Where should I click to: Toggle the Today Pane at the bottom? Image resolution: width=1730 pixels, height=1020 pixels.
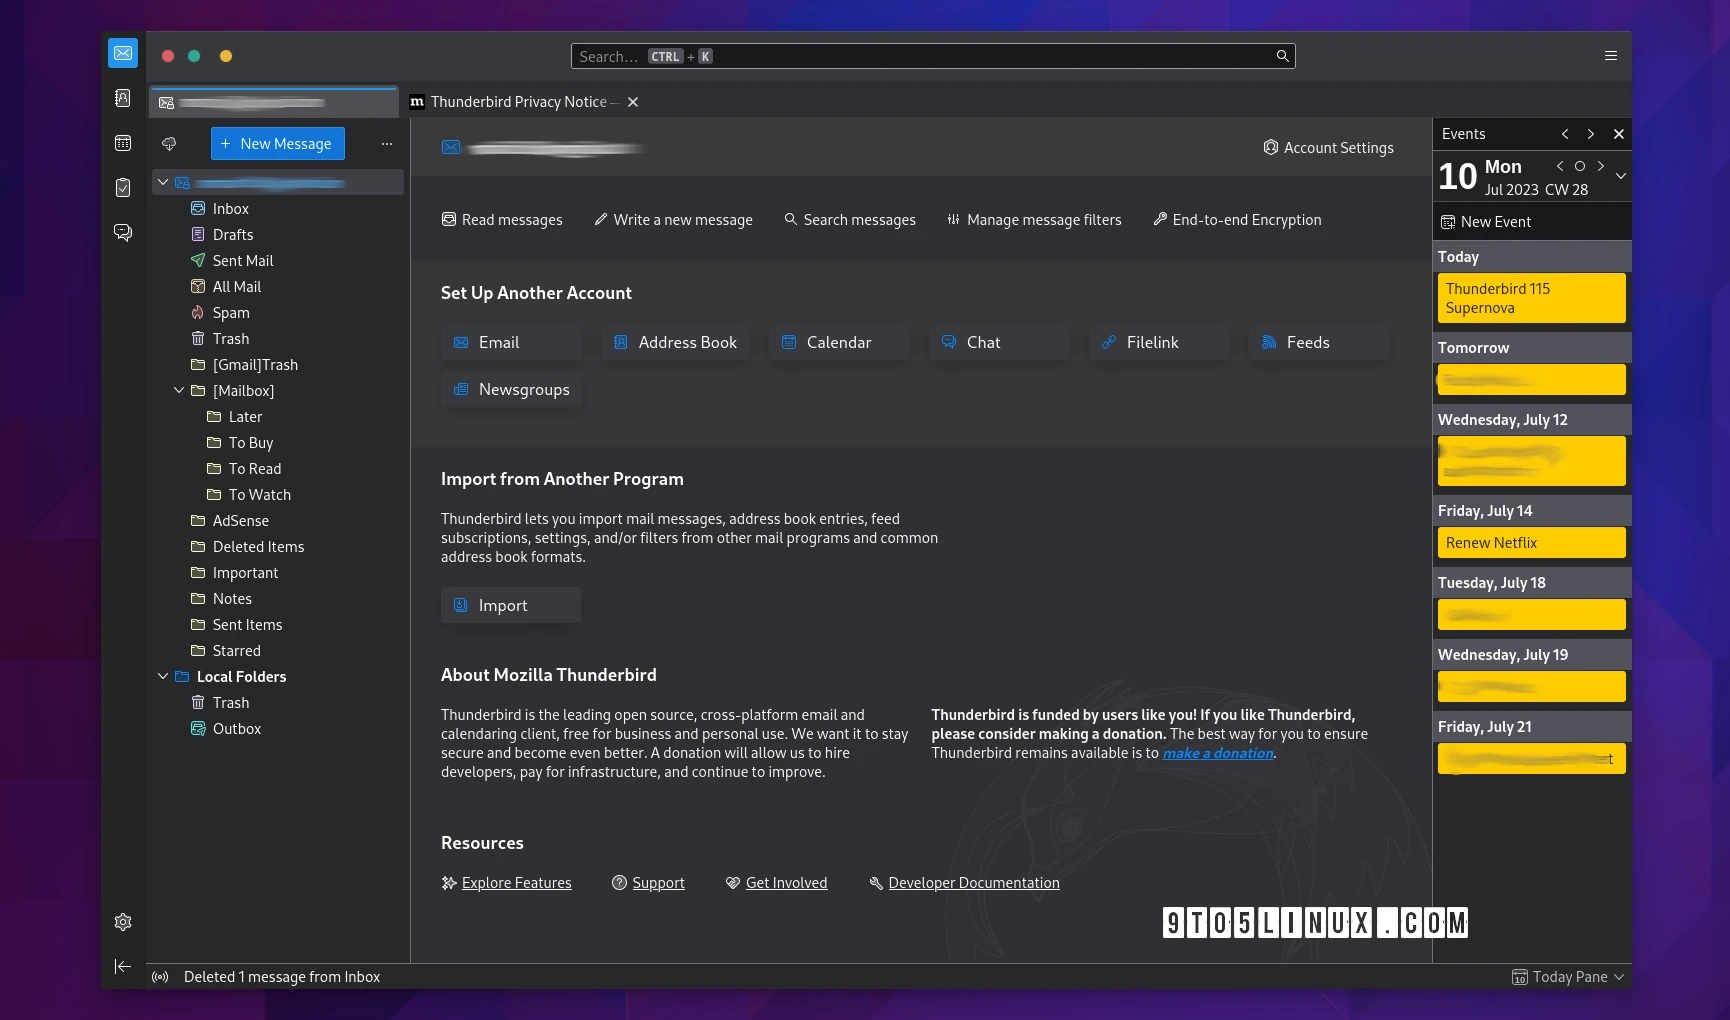tap(1566, 976)
